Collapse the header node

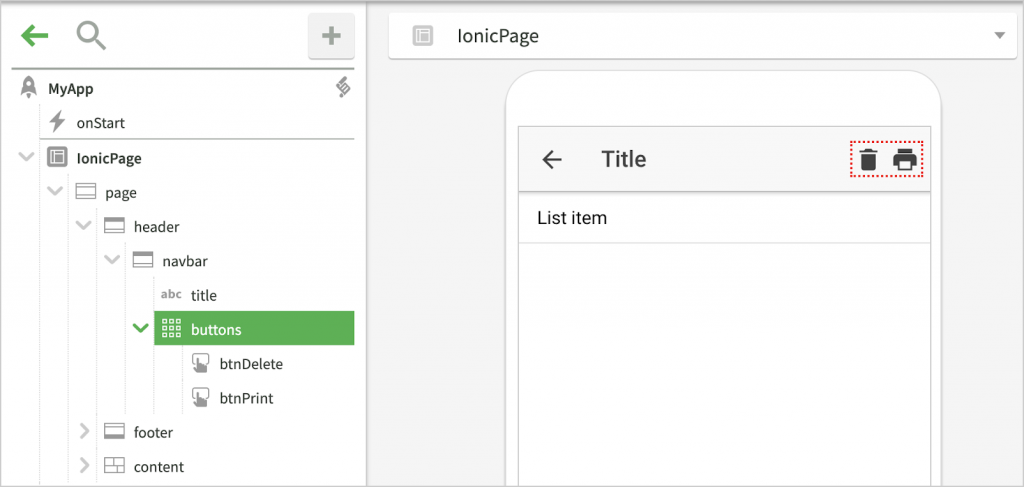pos(84,227)
